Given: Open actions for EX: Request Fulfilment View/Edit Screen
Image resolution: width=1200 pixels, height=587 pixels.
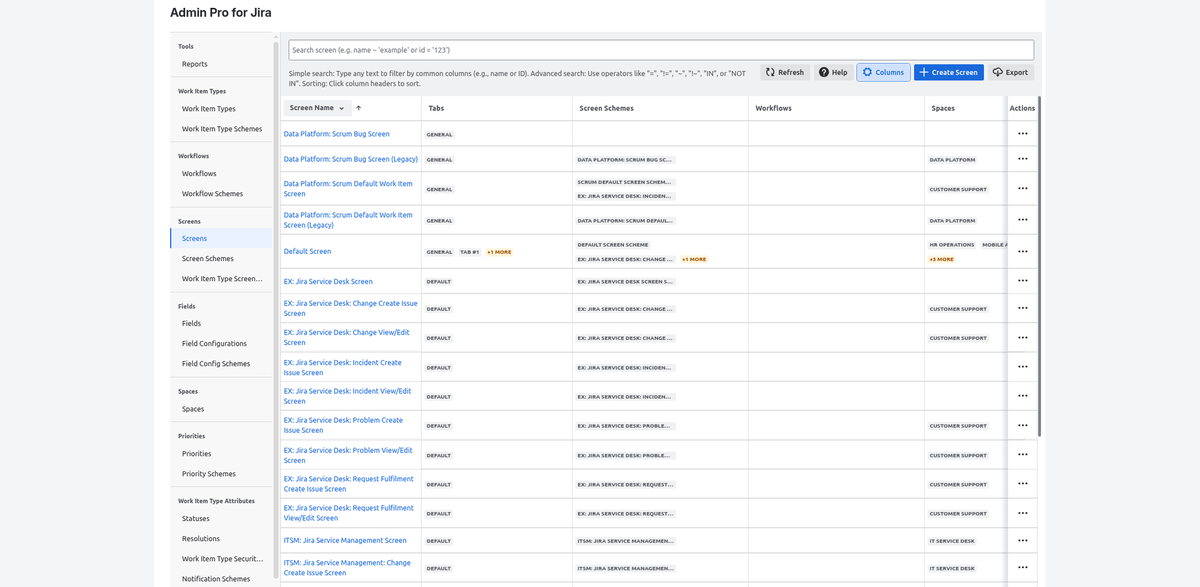Looking at the screenshot, I should [x=1022, y=512].
